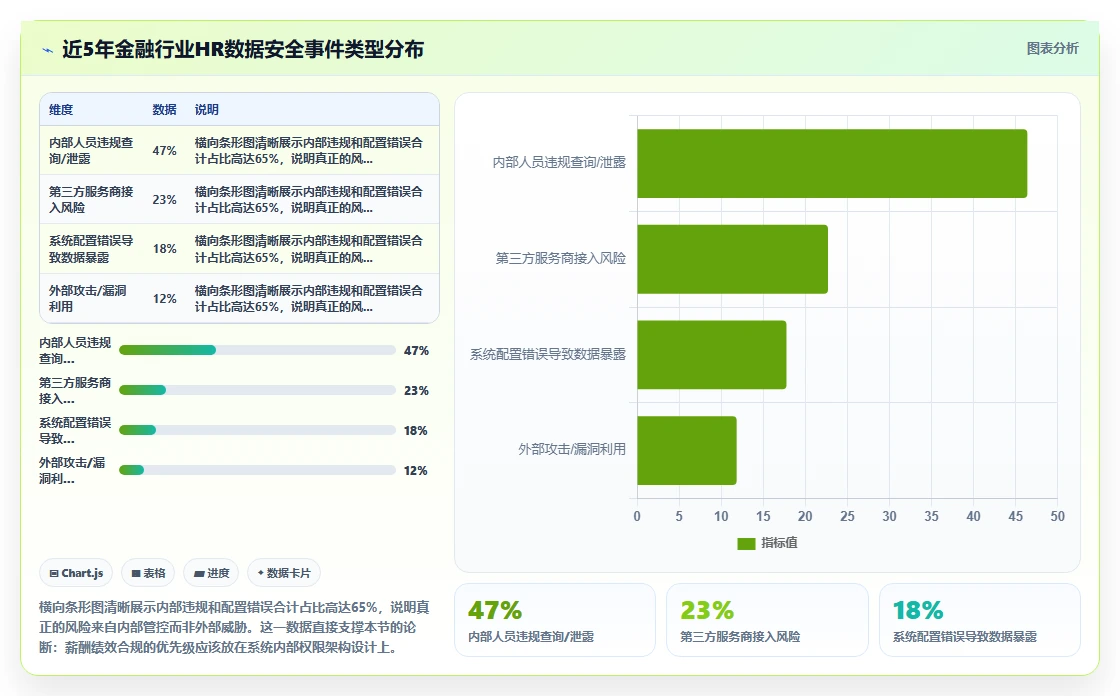This screenshot has width=1120, height=696.
Task: Click the 数据 column header
Action: click(164, 109)
